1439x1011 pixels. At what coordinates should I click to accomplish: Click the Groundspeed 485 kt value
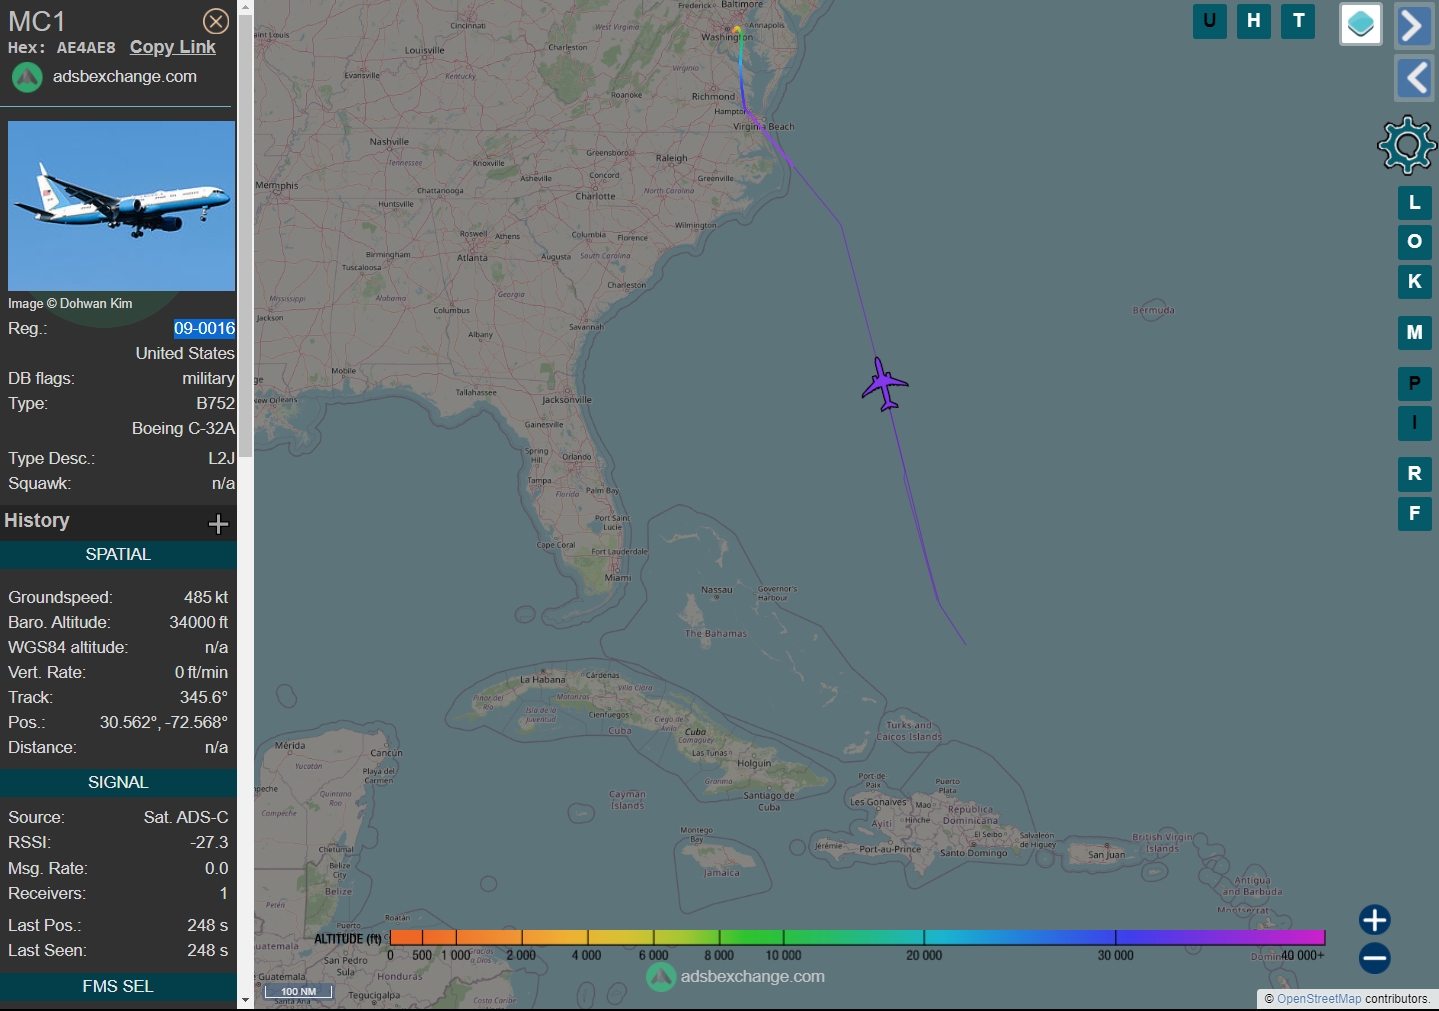(206, 597)
